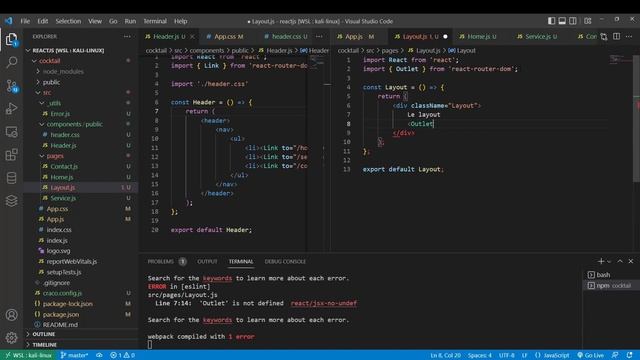
Task: Toggle primary sidebar layout icon
Action: 551,21
